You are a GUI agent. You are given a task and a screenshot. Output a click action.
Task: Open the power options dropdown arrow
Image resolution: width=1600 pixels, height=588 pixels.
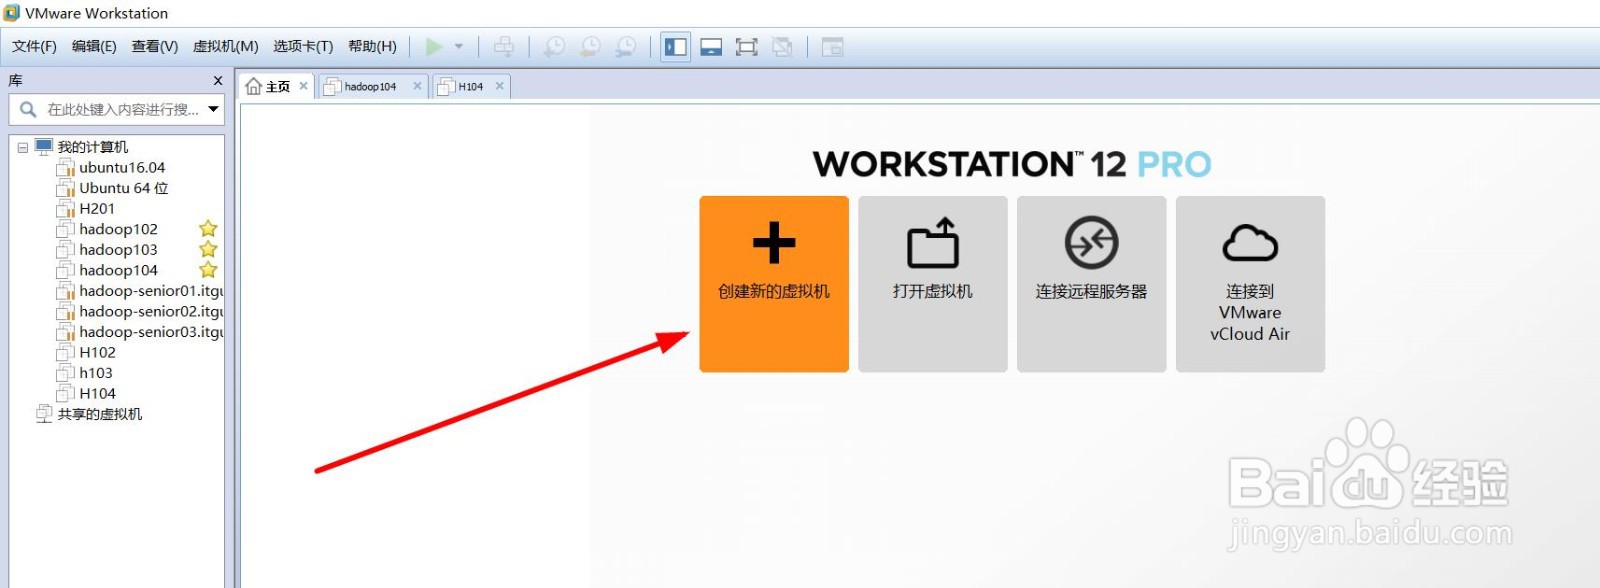pos(459,47)
